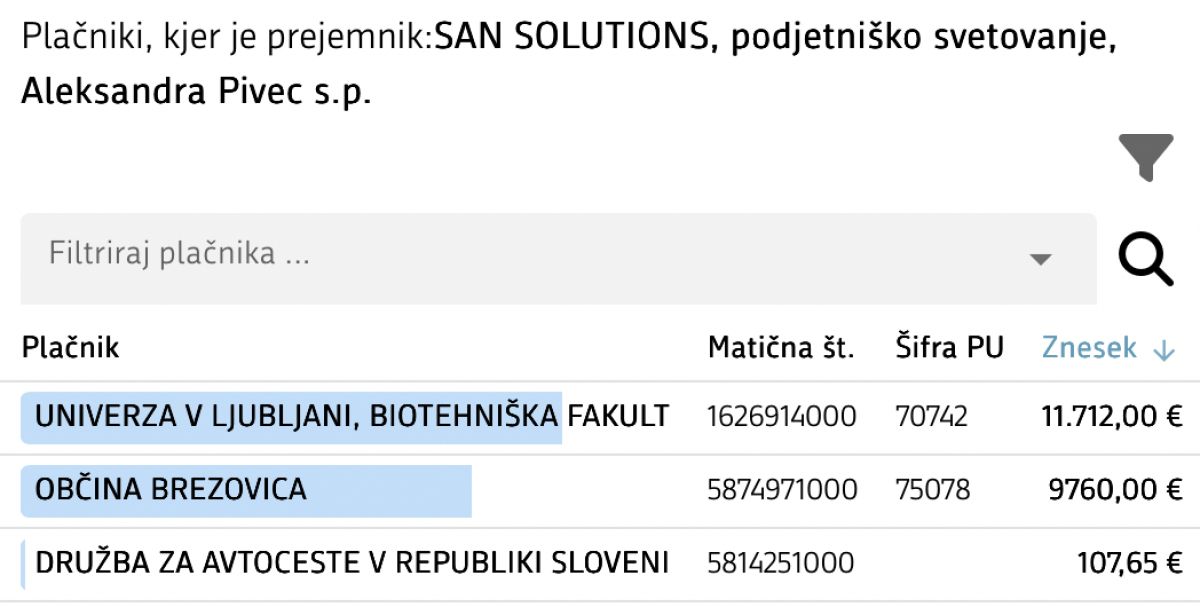Click the Znesek sort-descending arrow

click(1163, 349)
